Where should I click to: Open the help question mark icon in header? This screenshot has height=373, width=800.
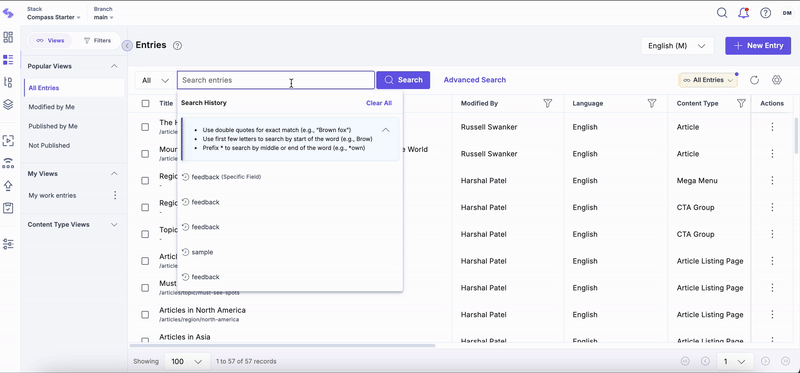coord(765,13)
